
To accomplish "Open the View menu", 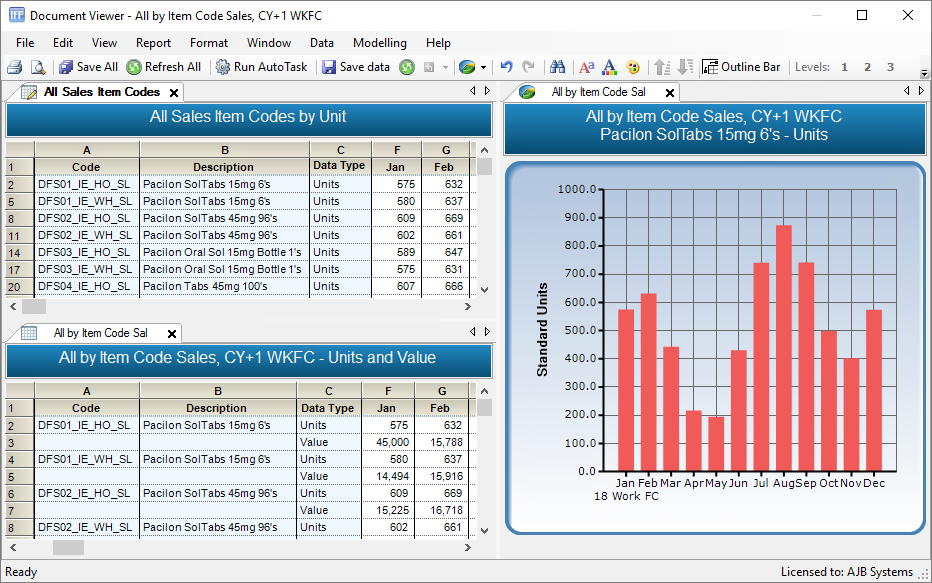I will (x=104, y=43).
